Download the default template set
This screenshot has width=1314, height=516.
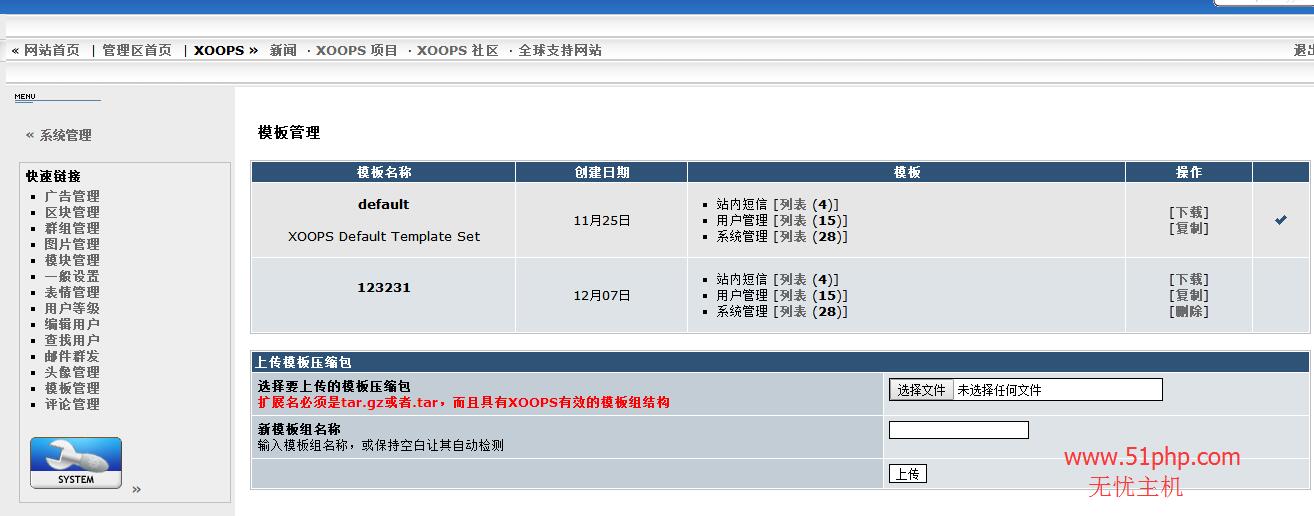[x=1188, y=212]
